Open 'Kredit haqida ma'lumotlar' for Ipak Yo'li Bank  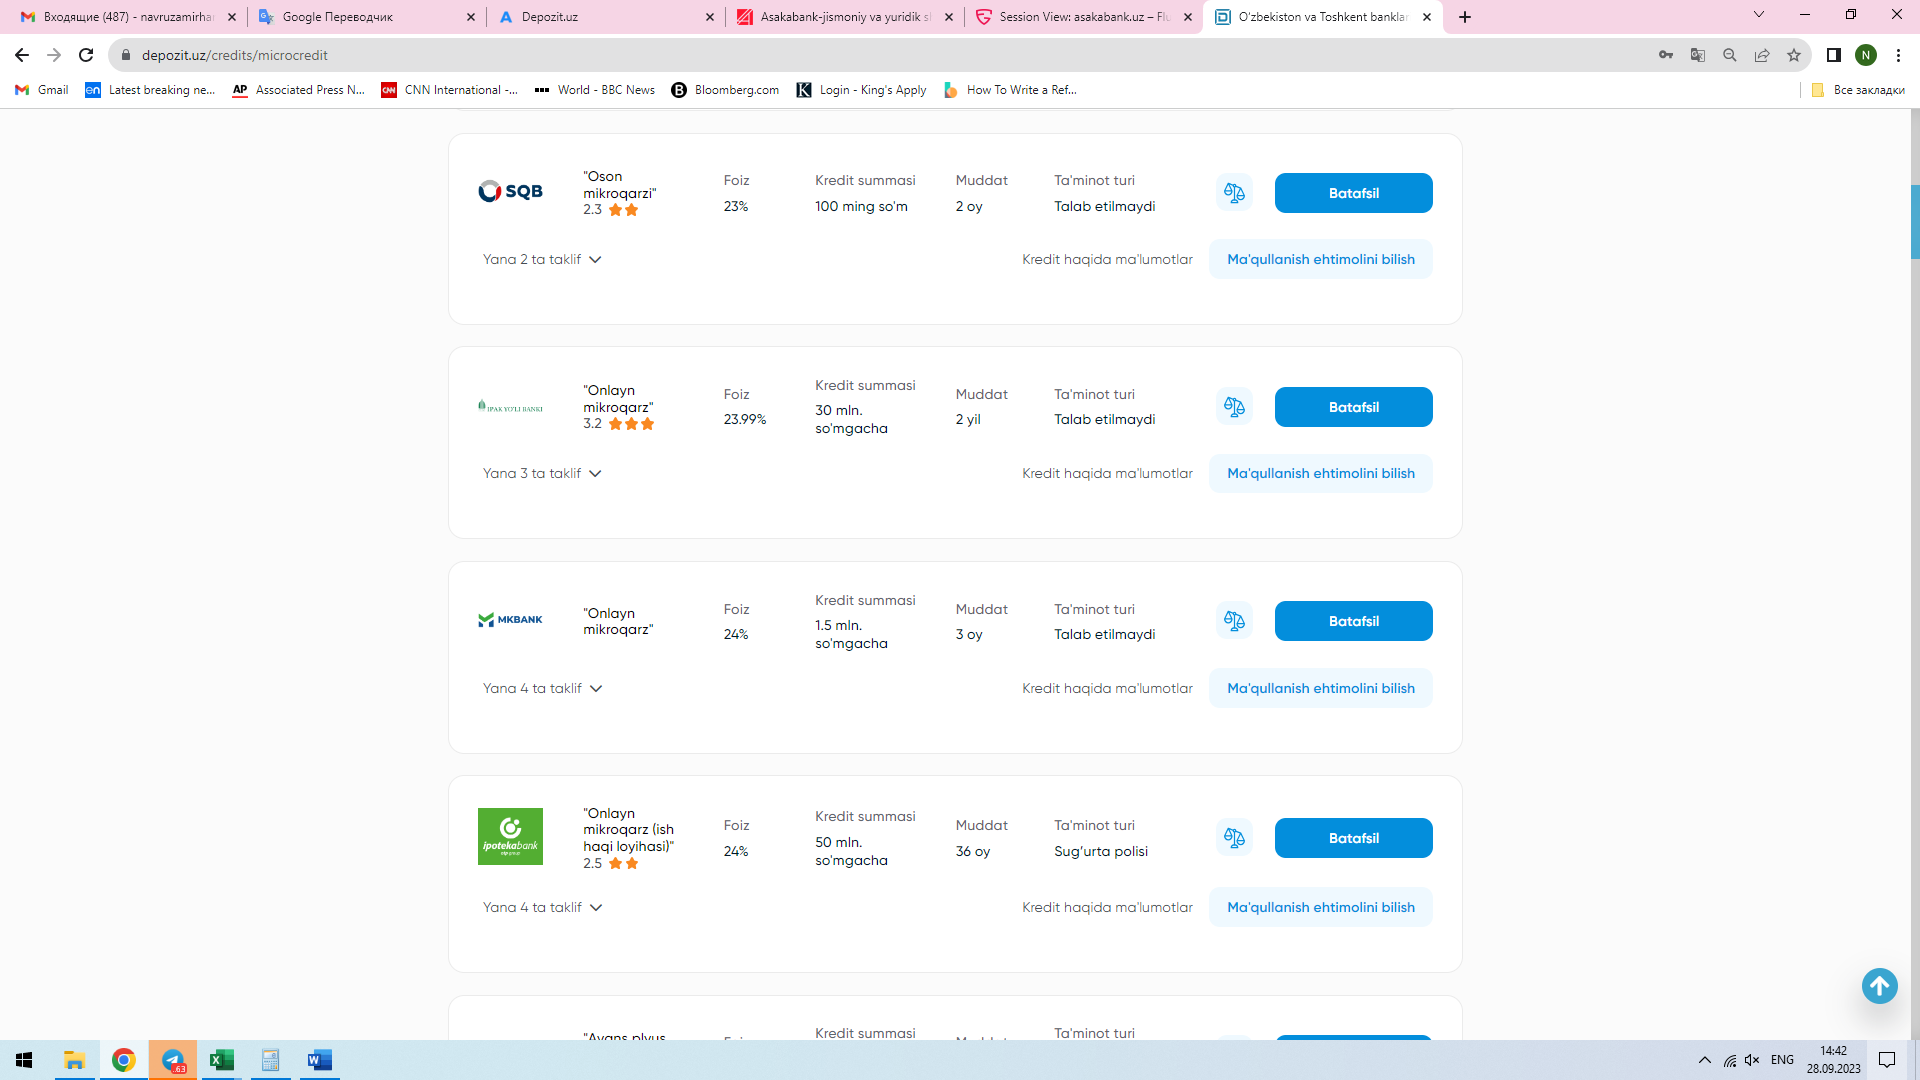click(x=1107, y=473)
